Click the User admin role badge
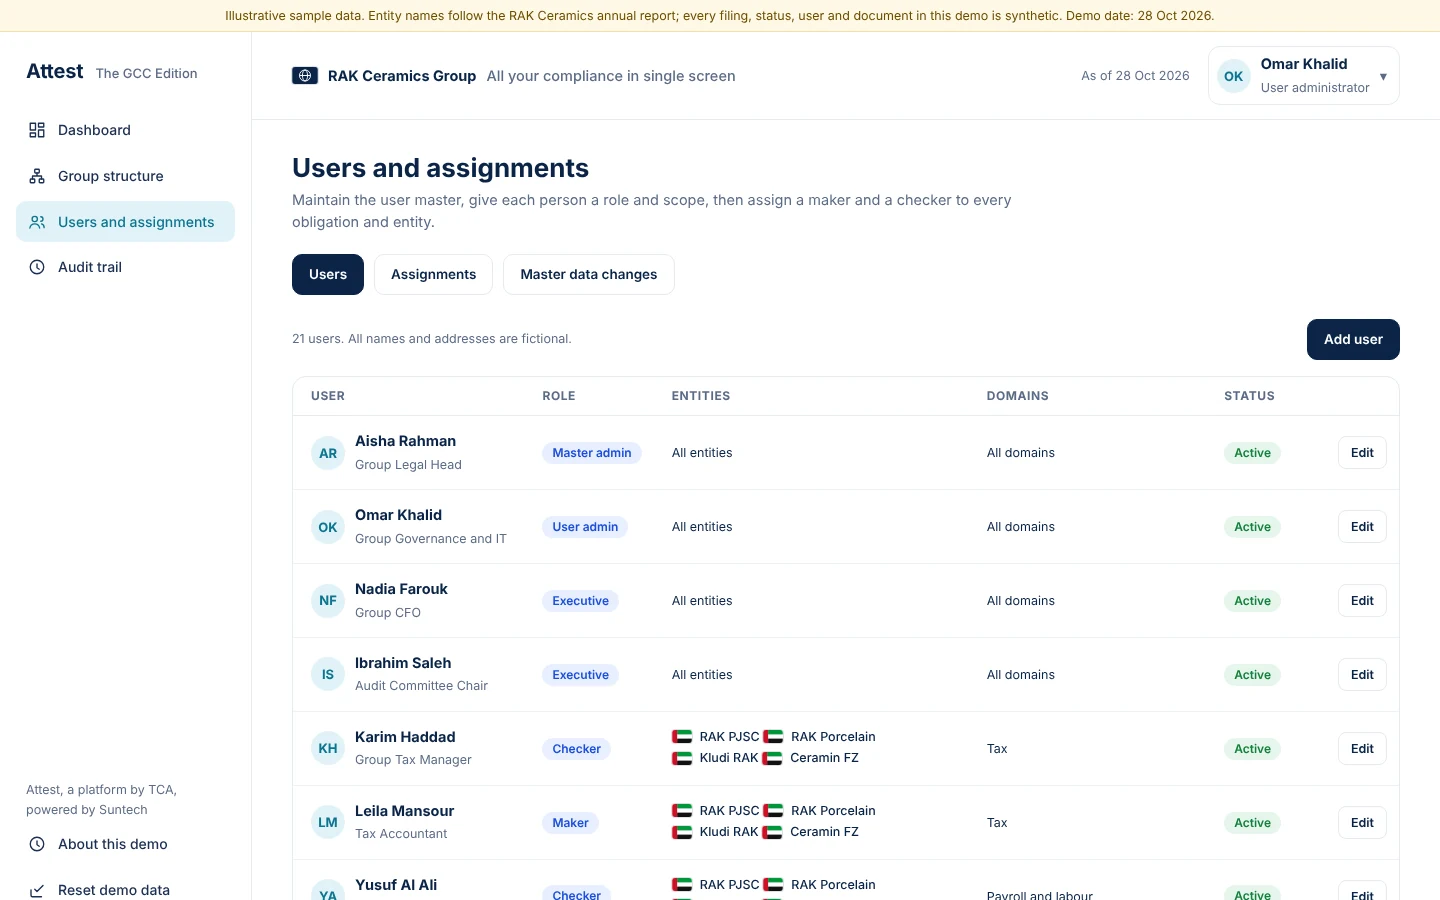This screenshot has width=1440, height=900. click(x=585, y=527)
